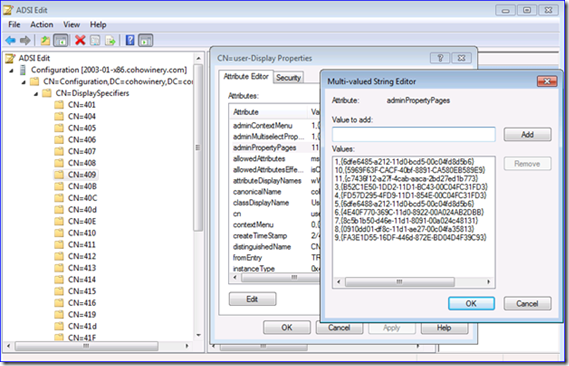
Task: Select CN=409 in the tree
Action: tap(82, 175)
